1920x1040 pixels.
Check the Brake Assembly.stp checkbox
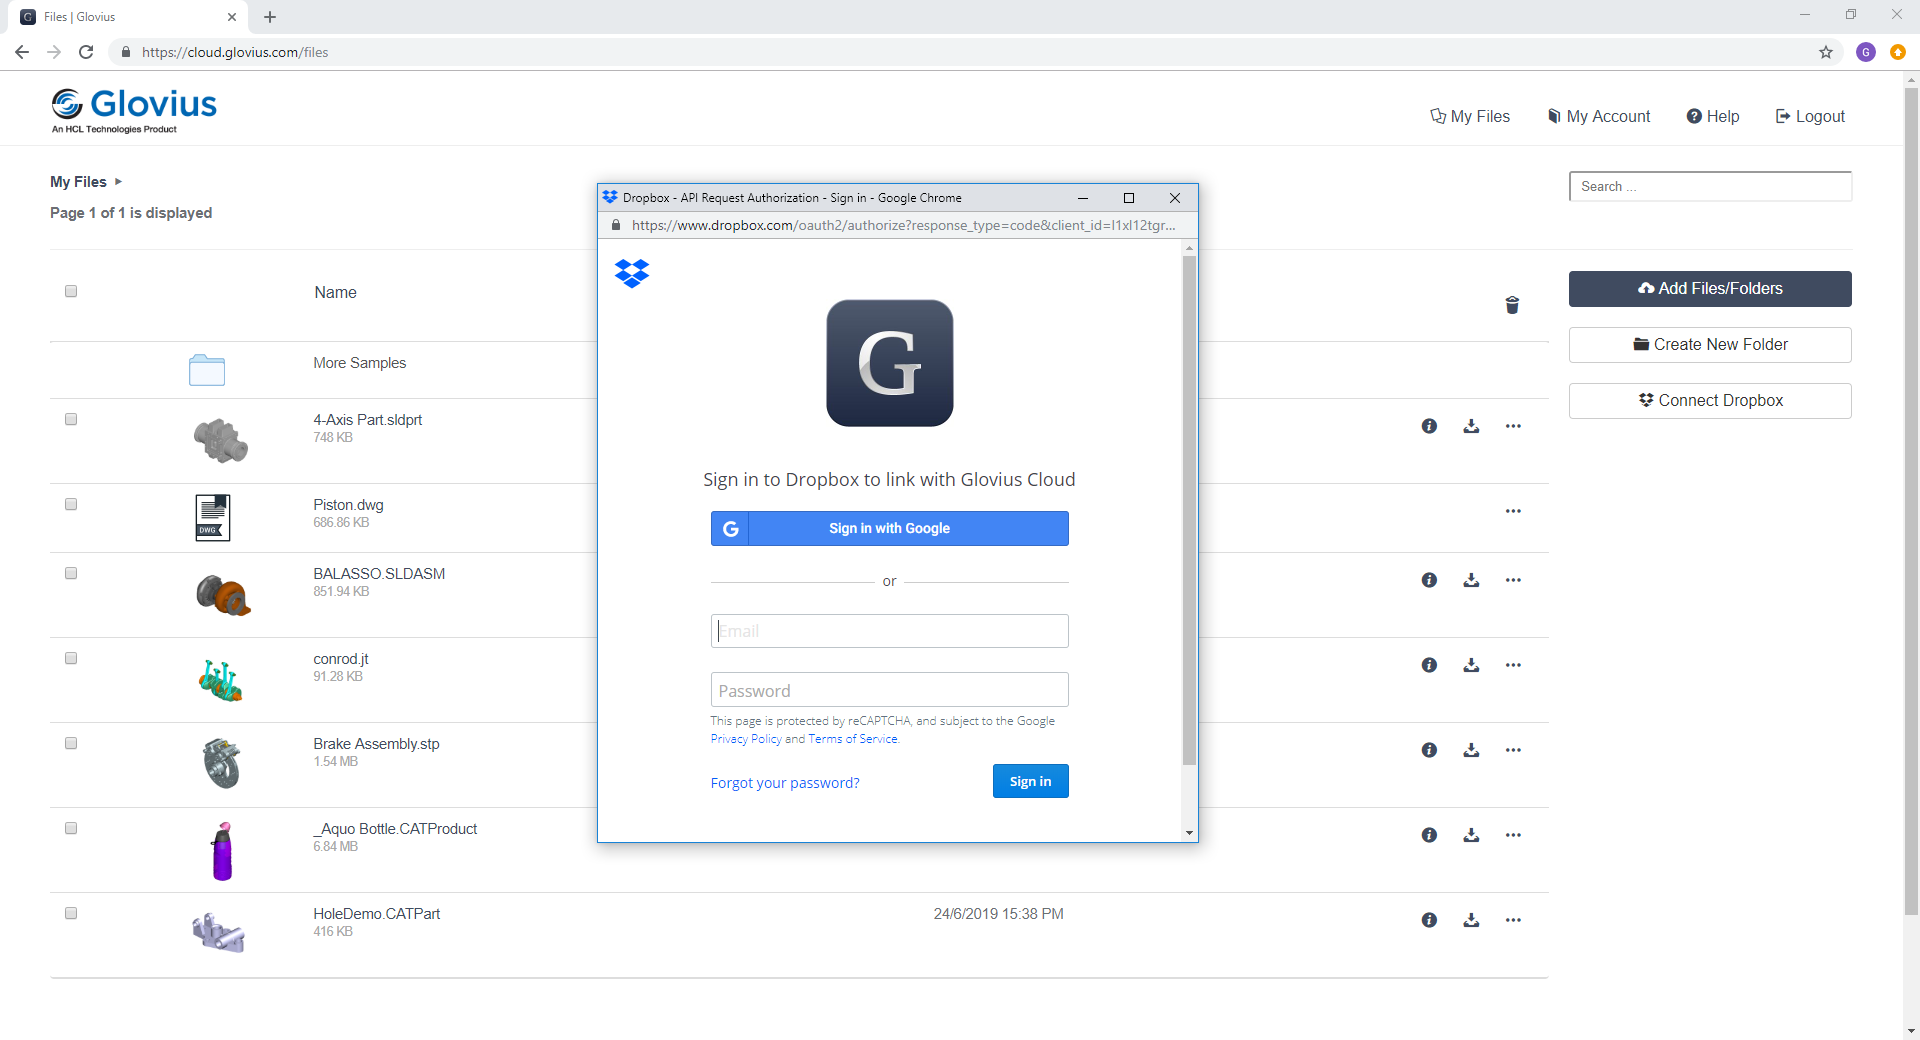pos(71,743)
